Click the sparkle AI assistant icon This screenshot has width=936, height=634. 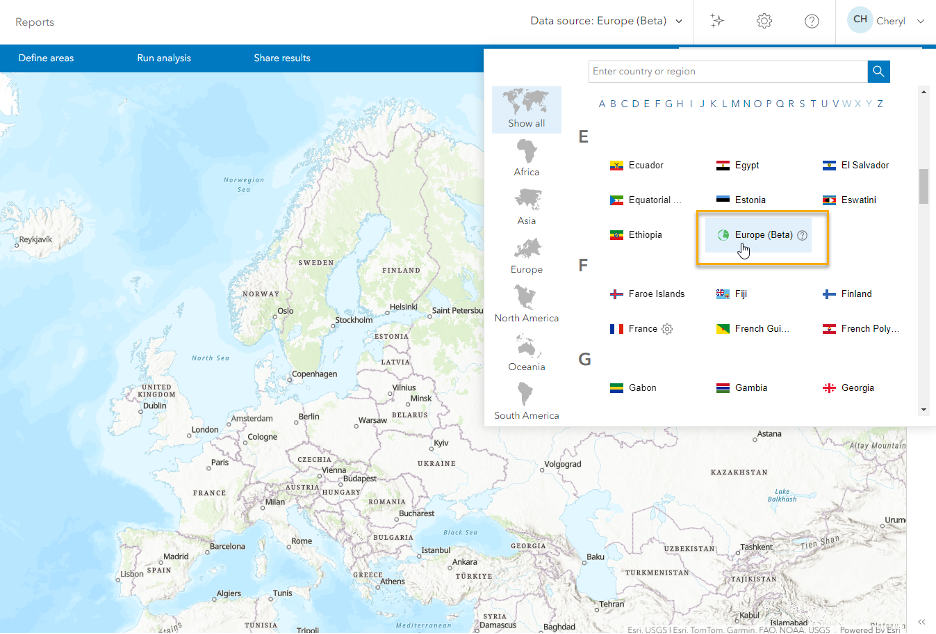pos(717,21)
